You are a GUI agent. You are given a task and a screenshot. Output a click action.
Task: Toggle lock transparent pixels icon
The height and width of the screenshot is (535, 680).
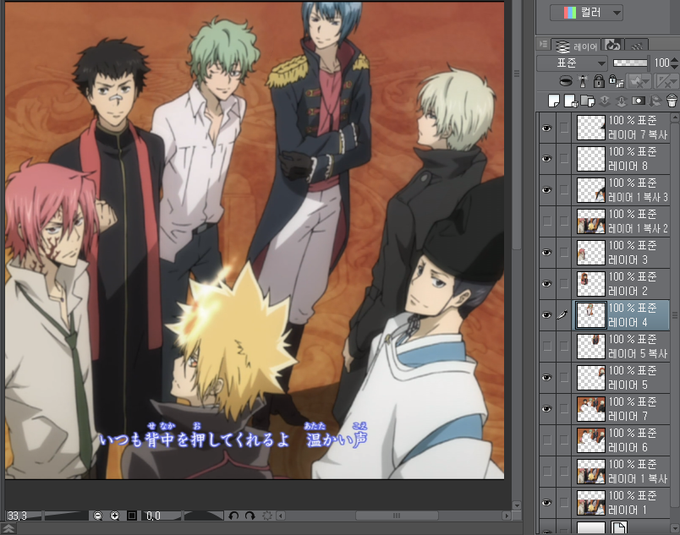point(615,81)
